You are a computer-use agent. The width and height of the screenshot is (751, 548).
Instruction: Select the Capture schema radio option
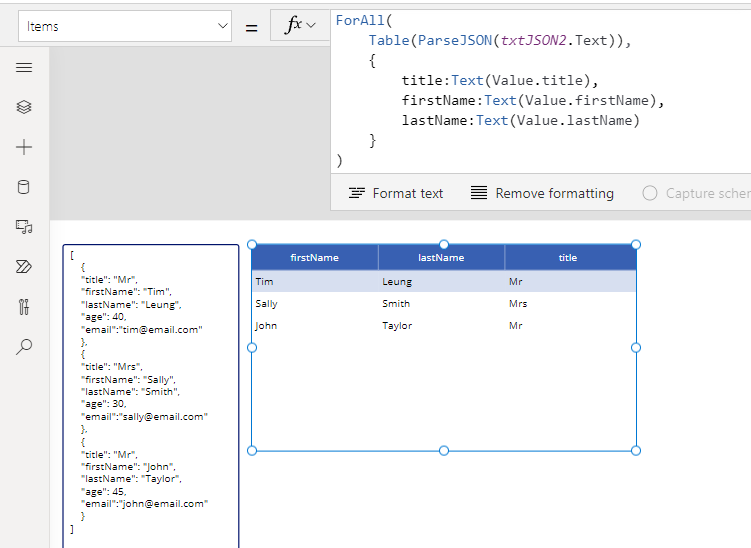tap(651, 193)
